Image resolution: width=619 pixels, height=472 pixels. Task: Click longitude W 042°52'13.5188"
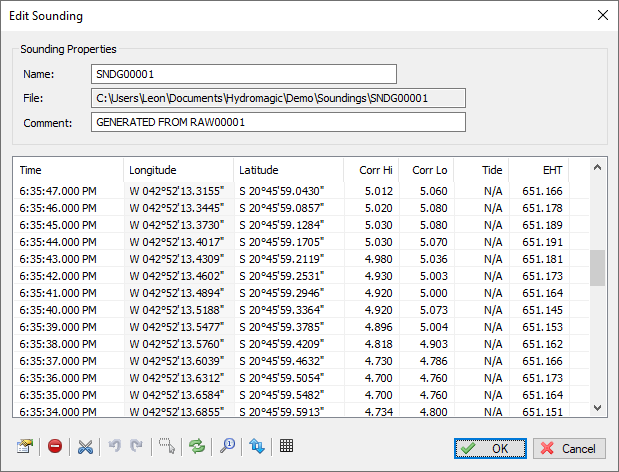tap(176, 310)
